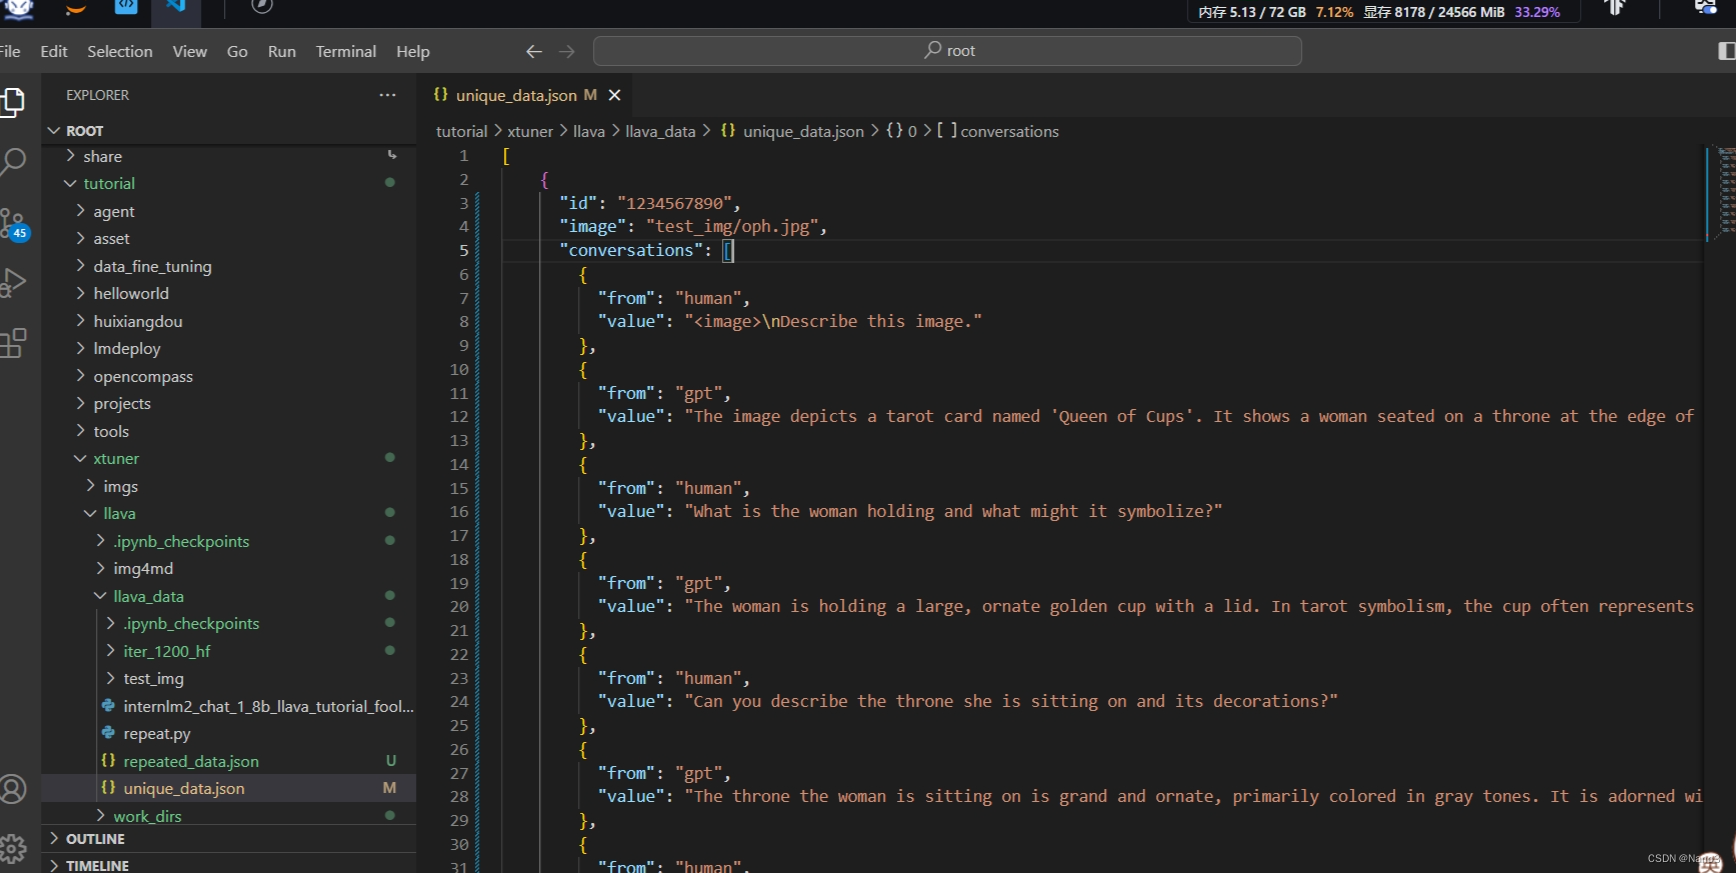Click the llava_data breadcrumb segment

(660, 131)
